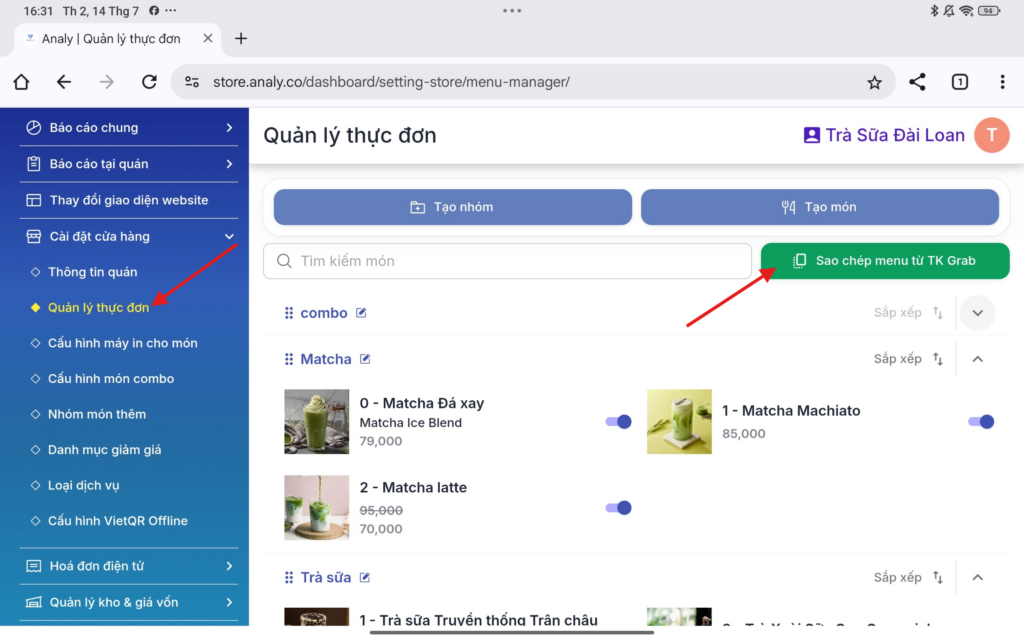Viewport: 1024px width, 640px height.
Task: Grab the drag handle of combo group
Action: pos(289,313)
